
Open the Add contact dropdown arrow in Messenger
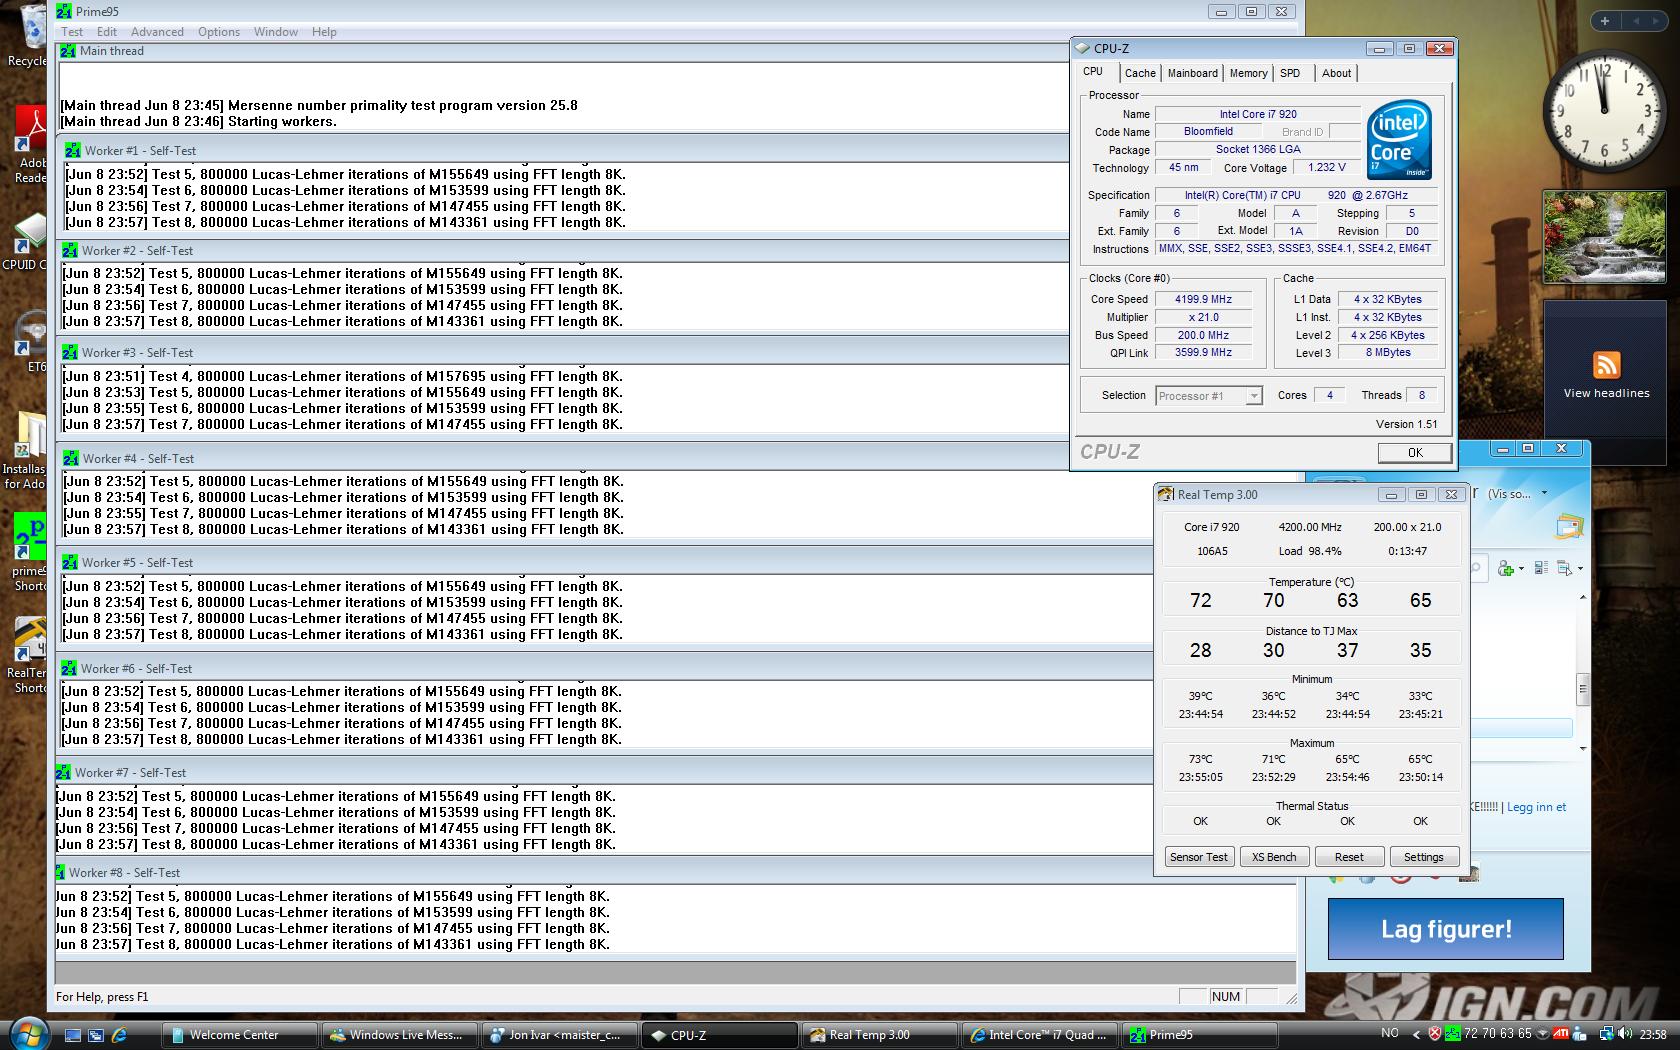pos(1521,568)
